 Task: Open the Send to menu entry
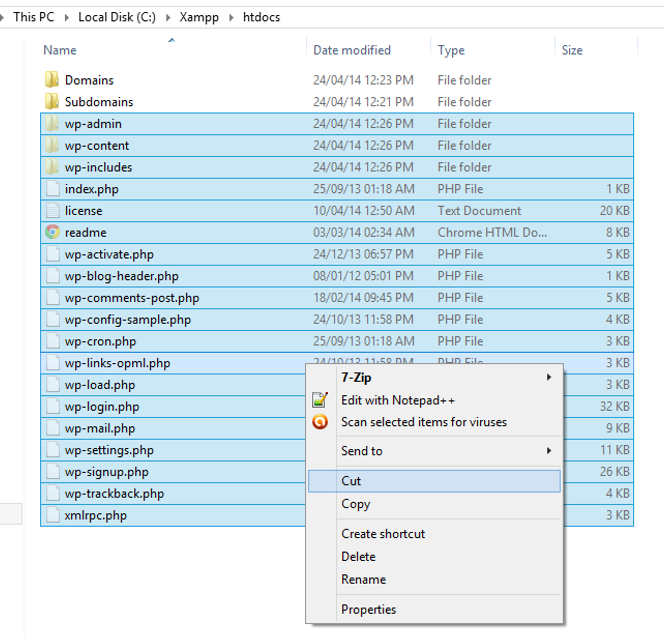coord(434,450)
